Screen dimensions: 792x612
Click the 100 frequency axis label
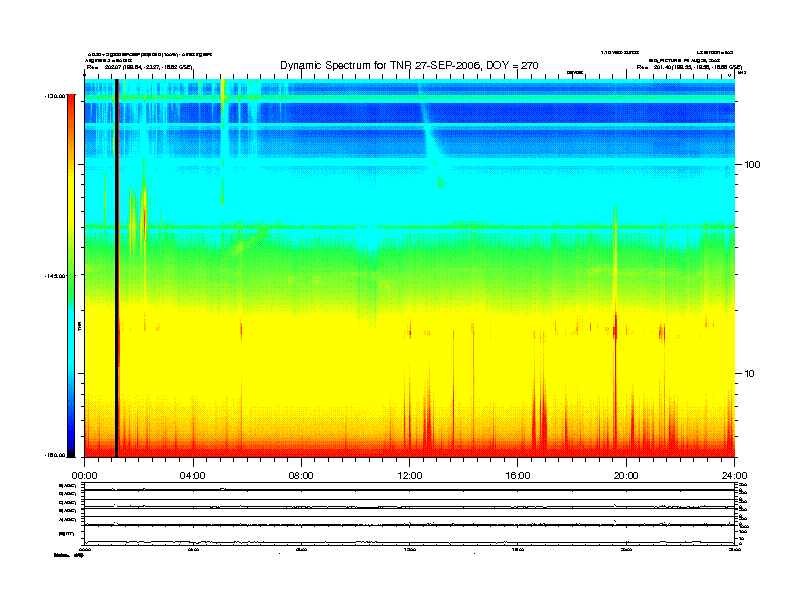(x=752, y=165)
